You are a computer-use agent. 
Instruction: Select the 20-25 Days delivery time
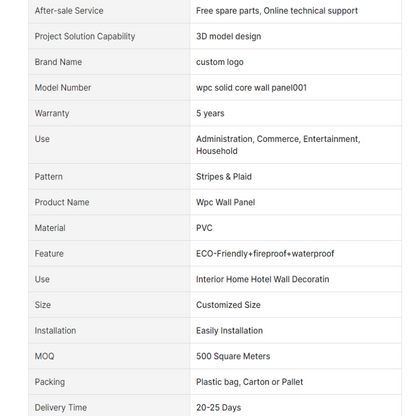[x=219, y=408]
